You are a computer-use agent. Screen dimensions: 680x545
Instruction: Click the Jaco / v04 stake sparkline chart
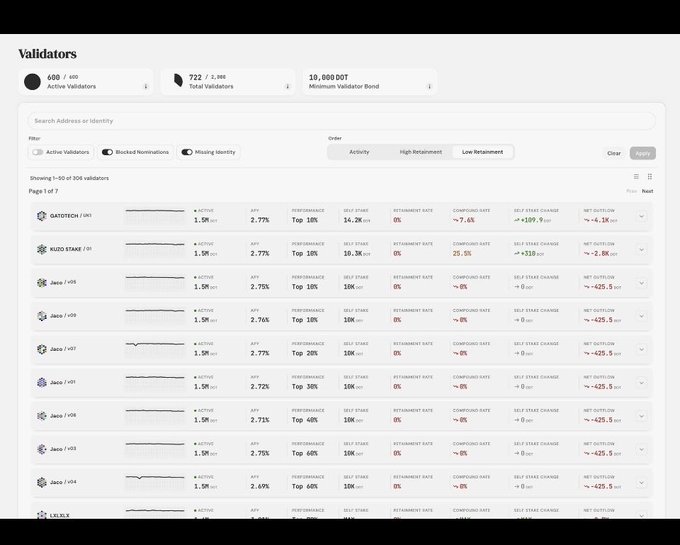(x=155, y=482)
